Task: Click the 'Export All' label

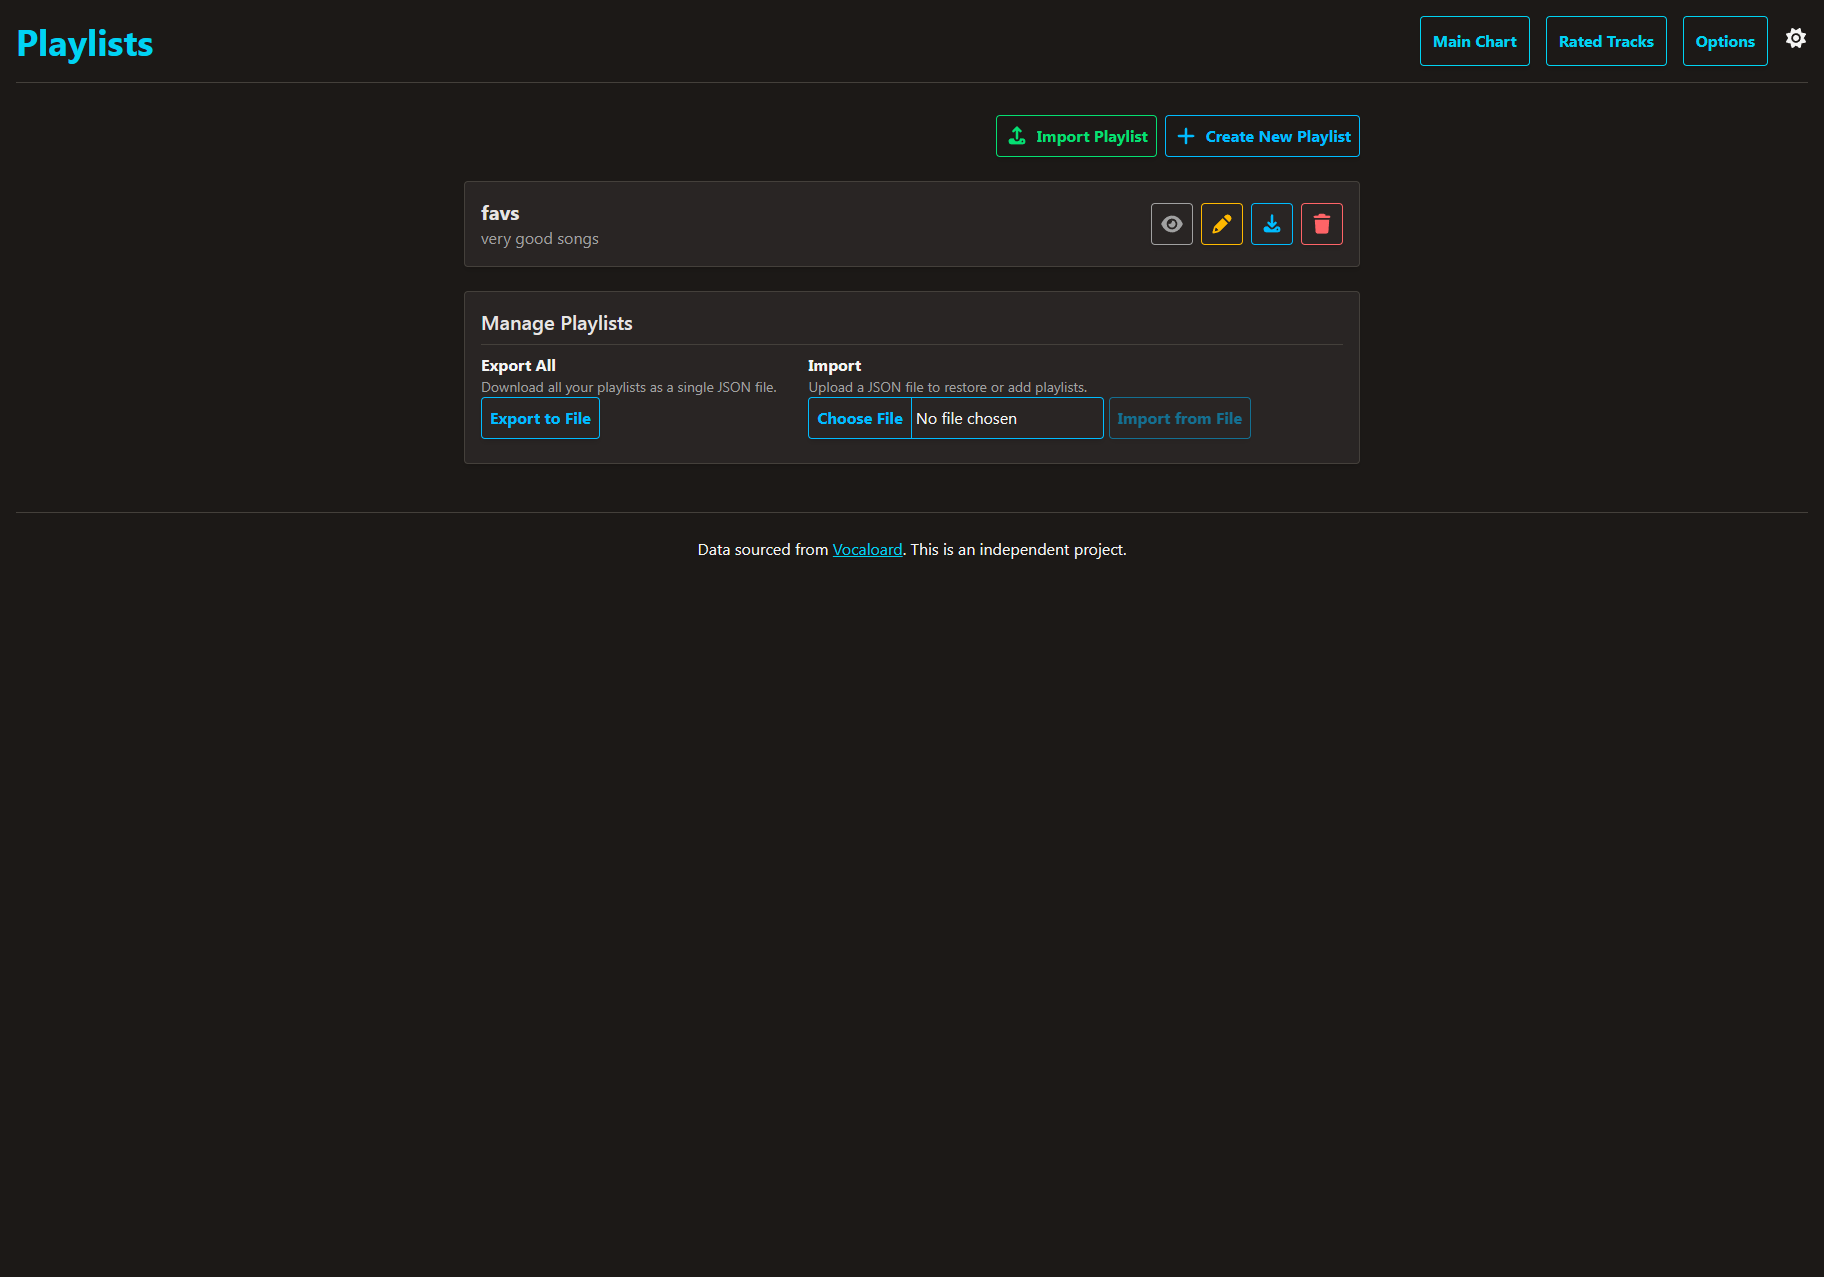Action: 518,366
